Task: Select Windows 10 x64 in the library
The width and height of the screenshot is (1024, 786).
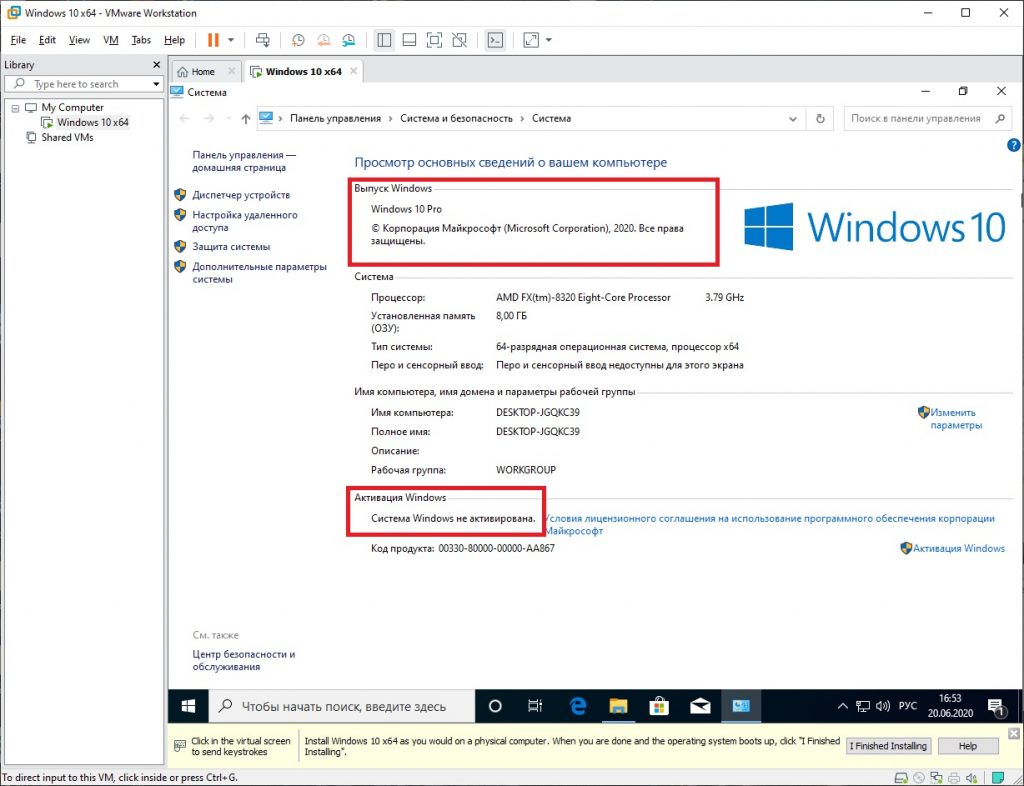Action: click(x=93, y=122)
